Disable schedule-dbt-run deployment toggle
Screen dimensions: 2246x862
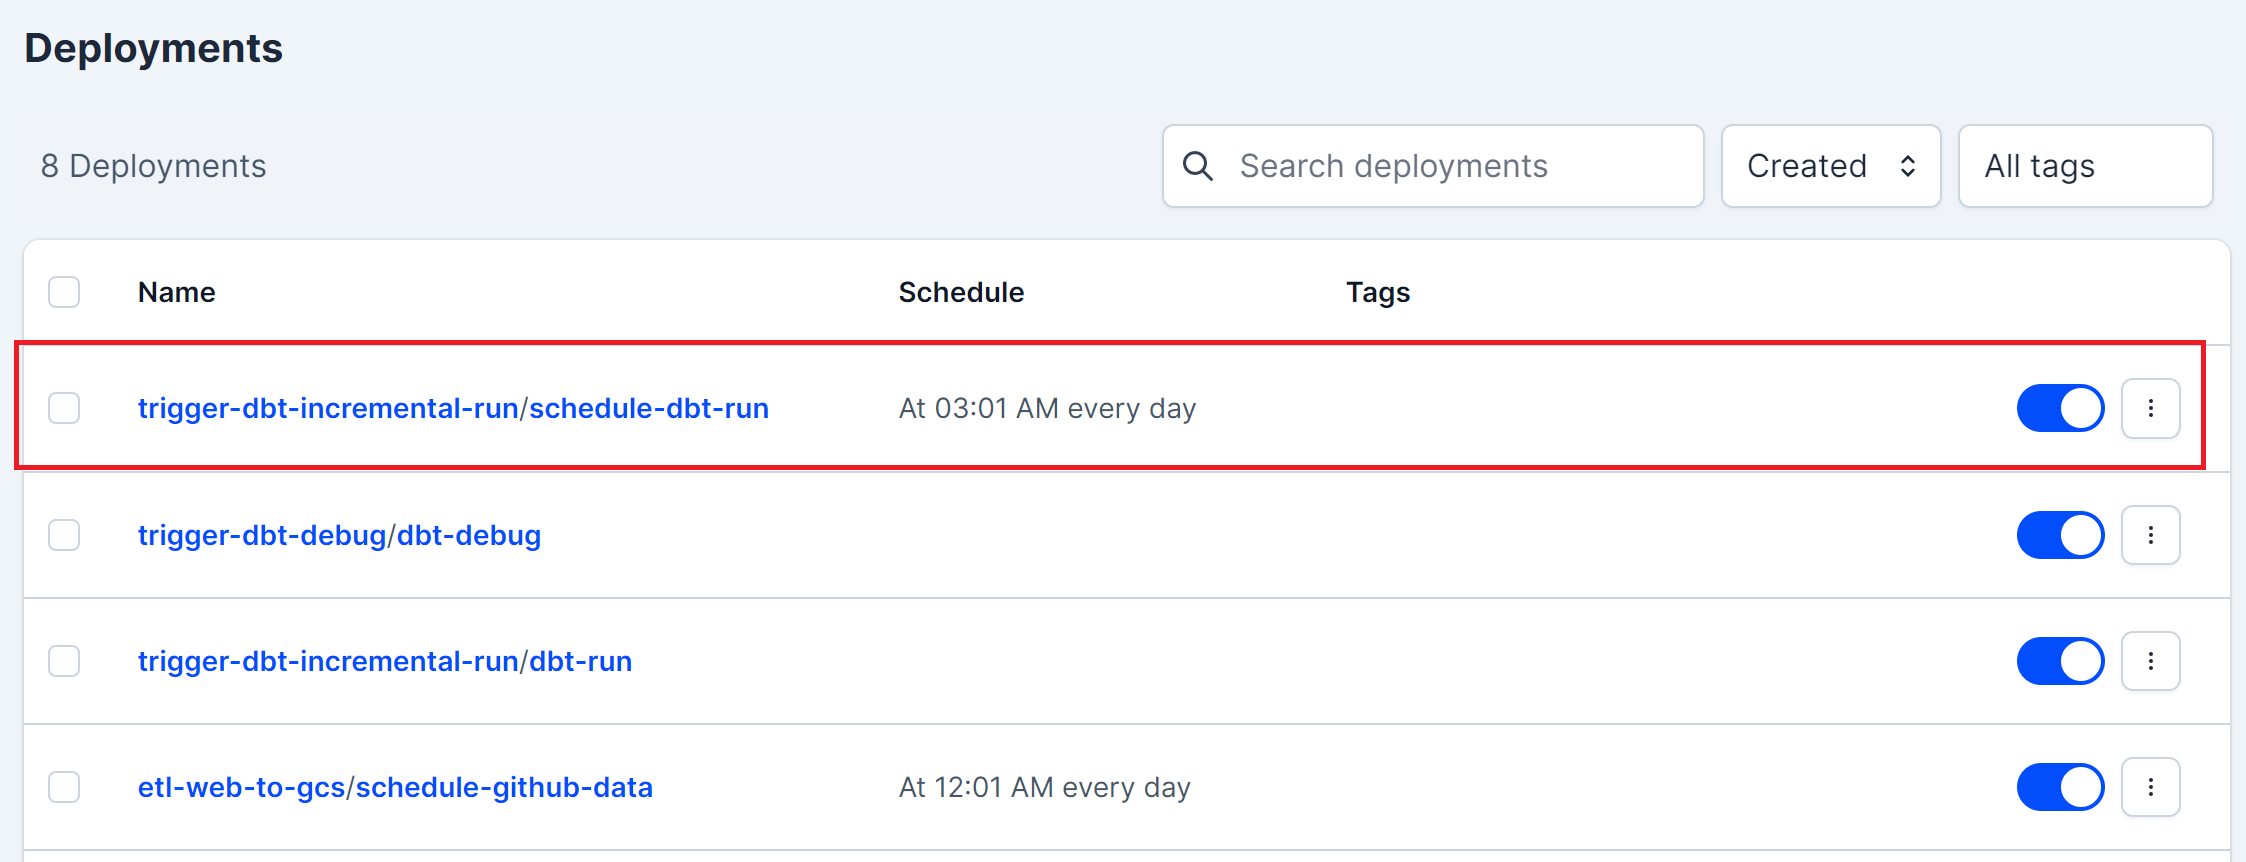(x=2060, y=408)
